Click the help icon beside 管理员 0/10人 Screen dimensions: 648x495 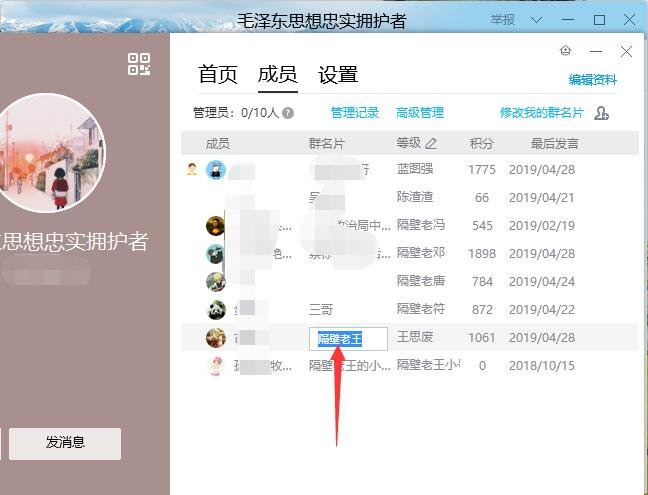(288, 113)
